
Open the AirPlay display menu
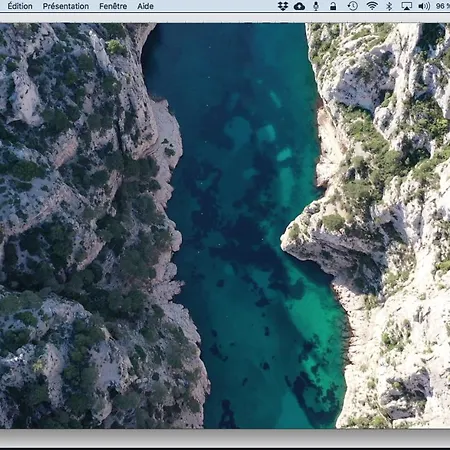coord(406,6)
